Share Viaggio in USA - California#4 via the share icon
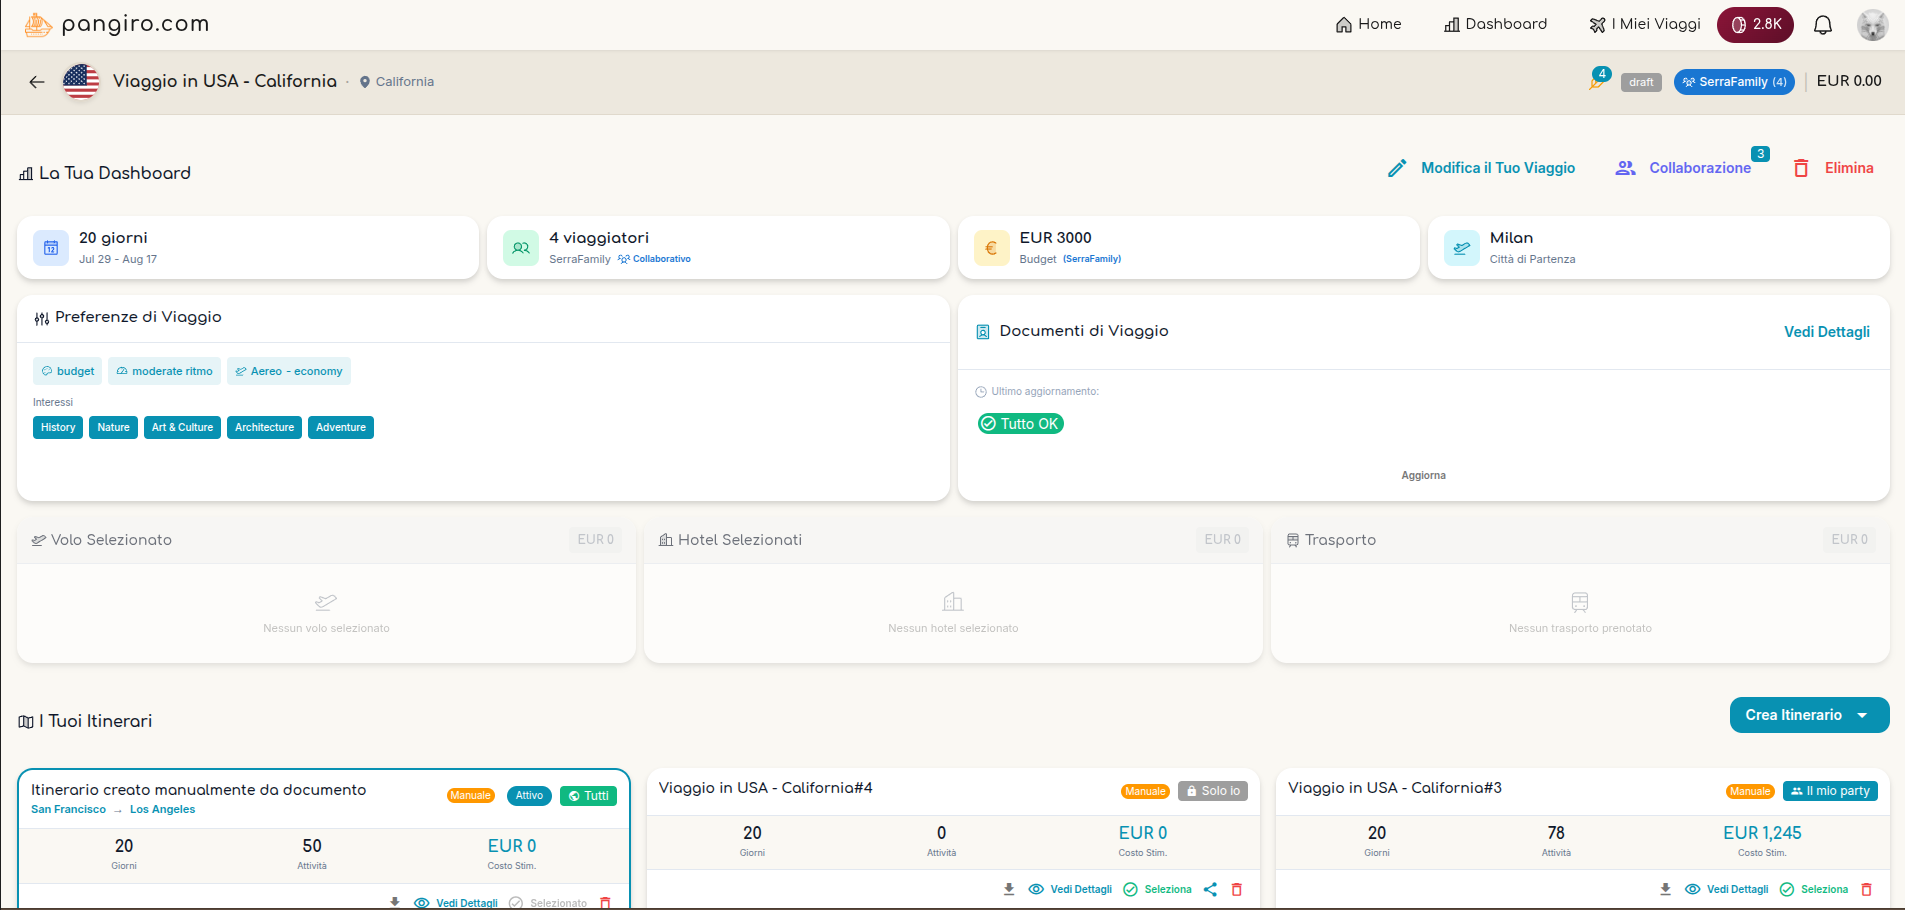This screenshot has height=910, width=1905. 1210,889
